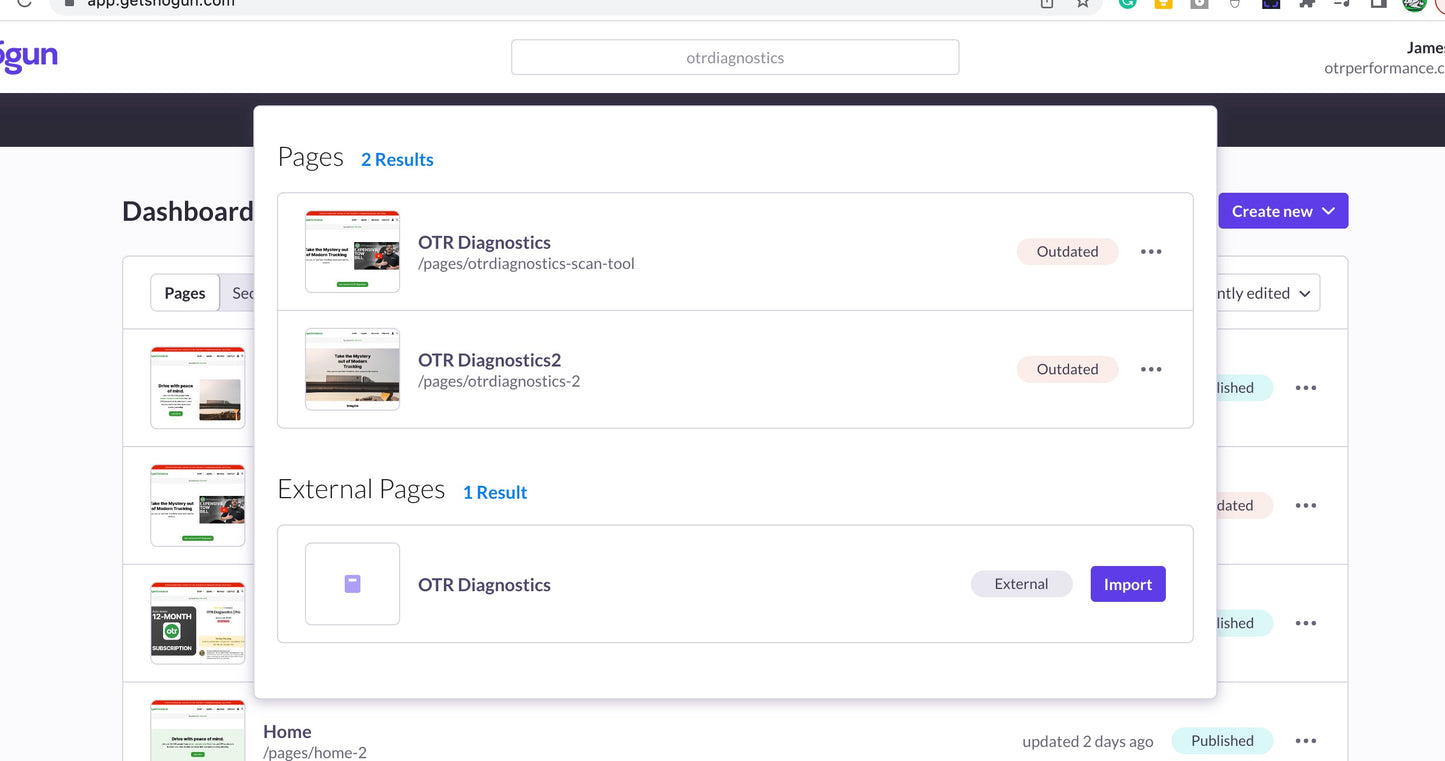Open OTR Diagnostics scan-tool page result
Viewport: 1445px width, 761px height.
[484, 243]
